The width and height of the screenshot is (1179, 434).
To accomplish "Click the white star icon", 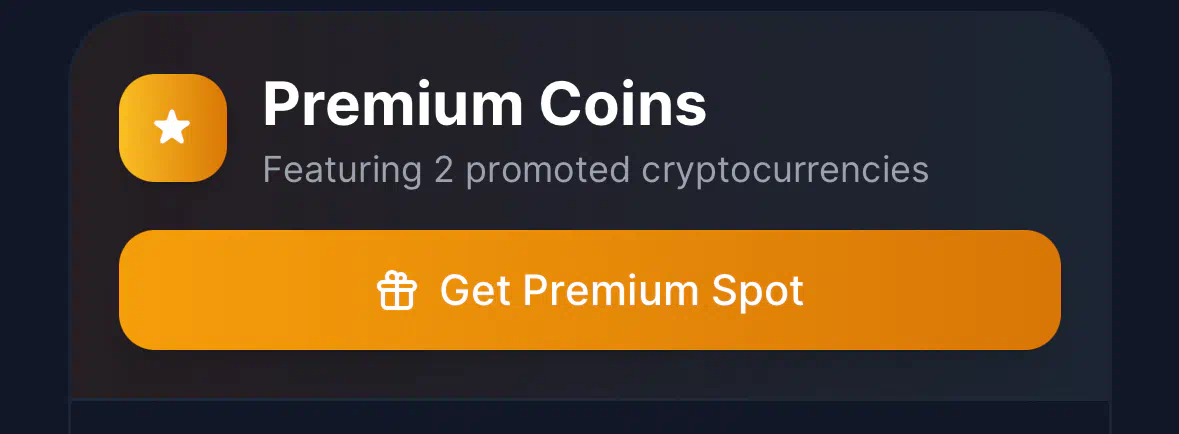I will pyautogui.click(x=171, y=128).
